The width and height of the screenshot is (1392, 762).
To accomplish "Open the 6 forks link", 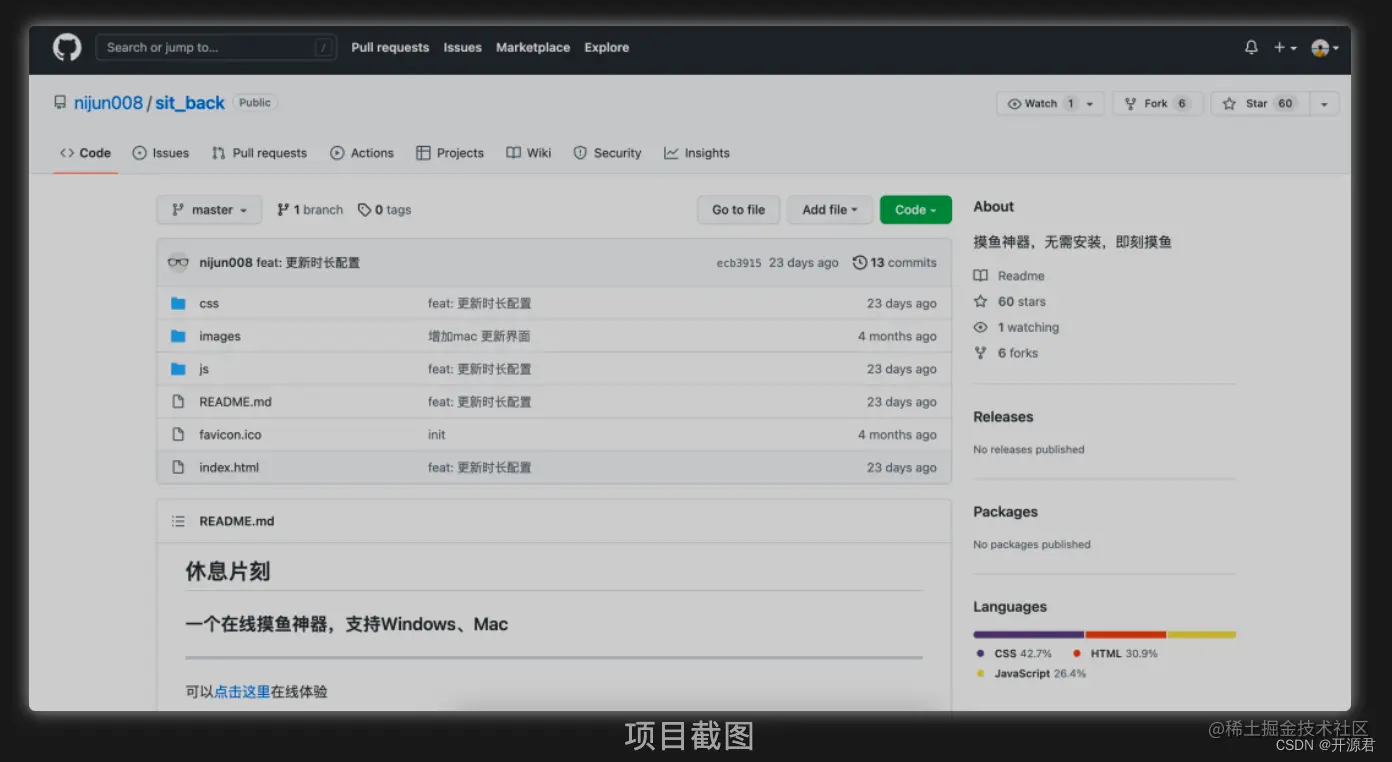I will [1006, 353].
